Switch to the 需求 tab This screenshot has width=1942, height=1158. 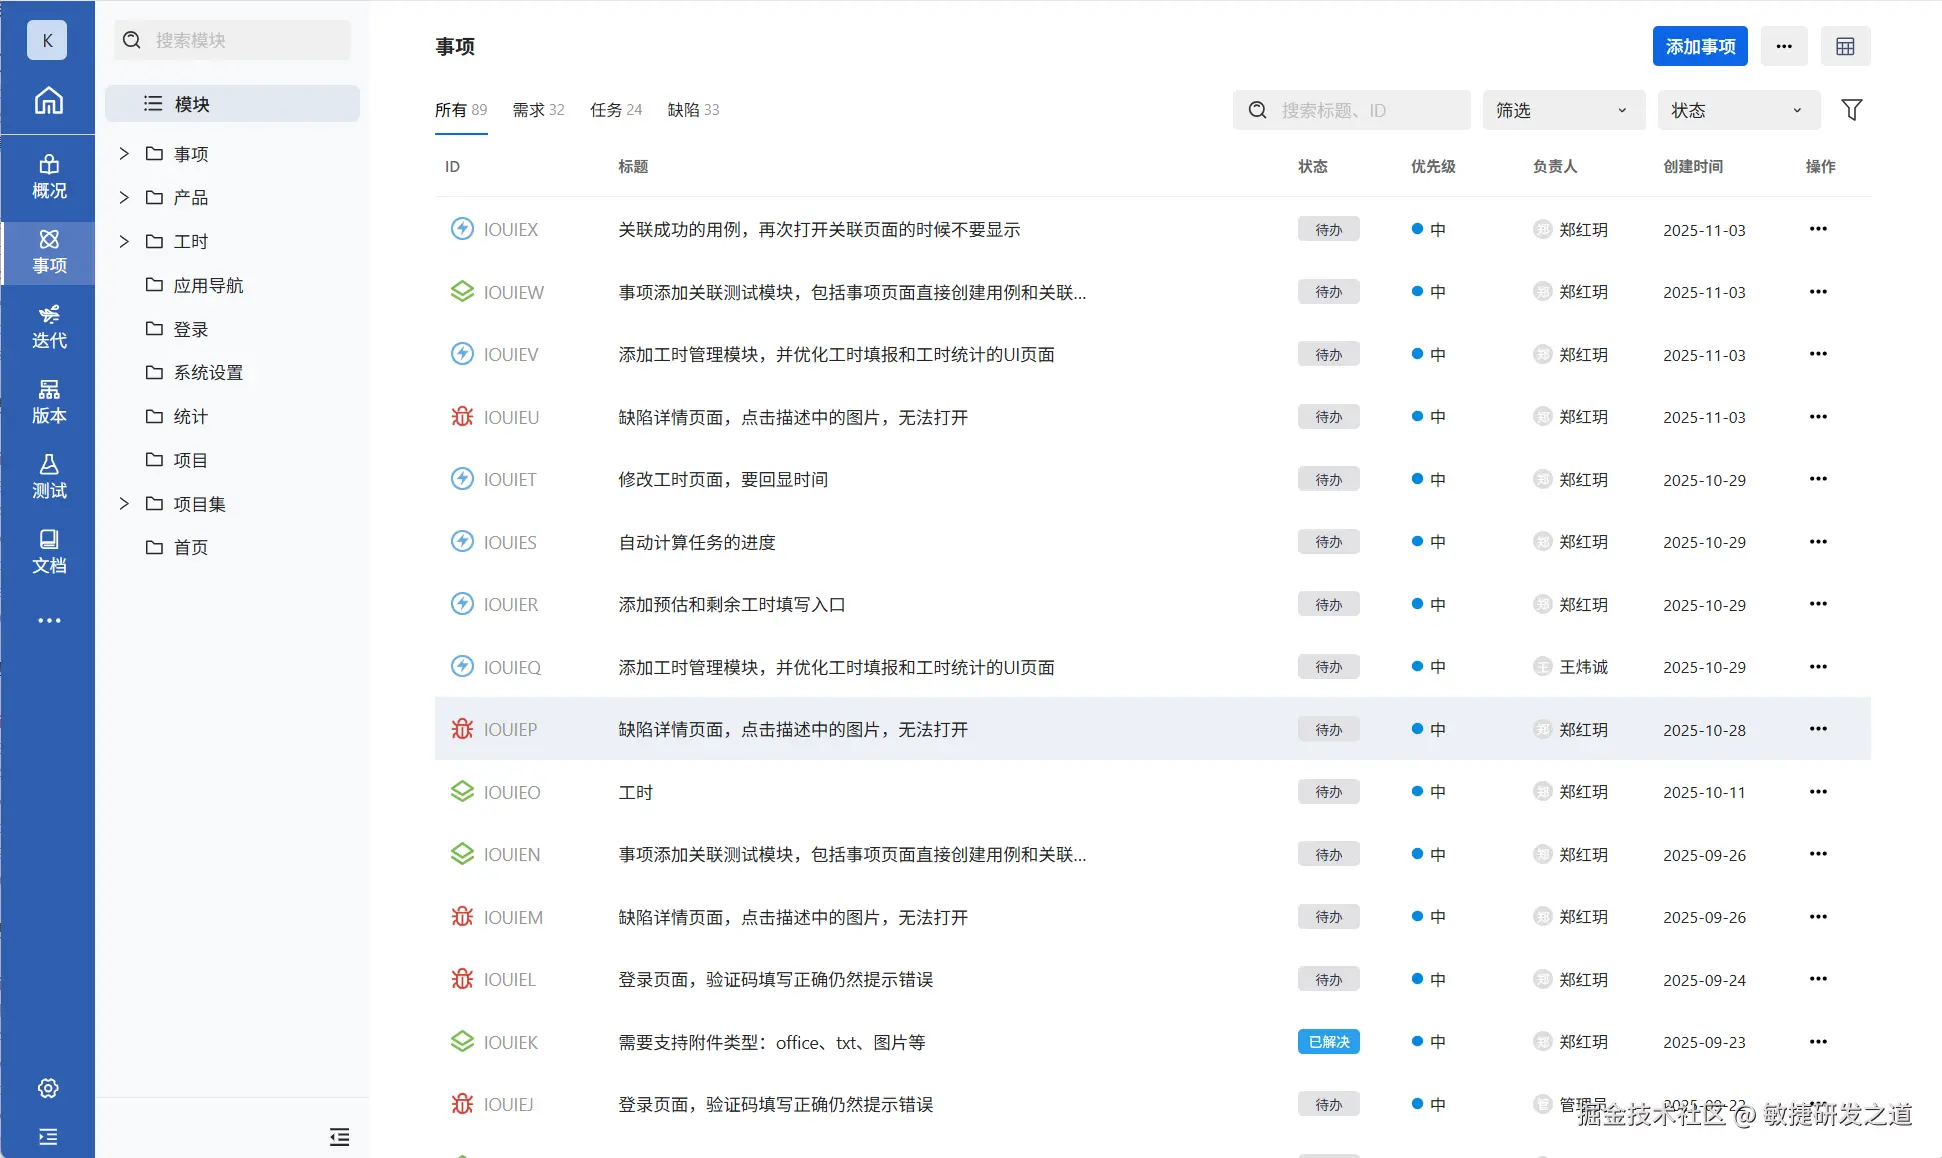click(x=538, y=110)
